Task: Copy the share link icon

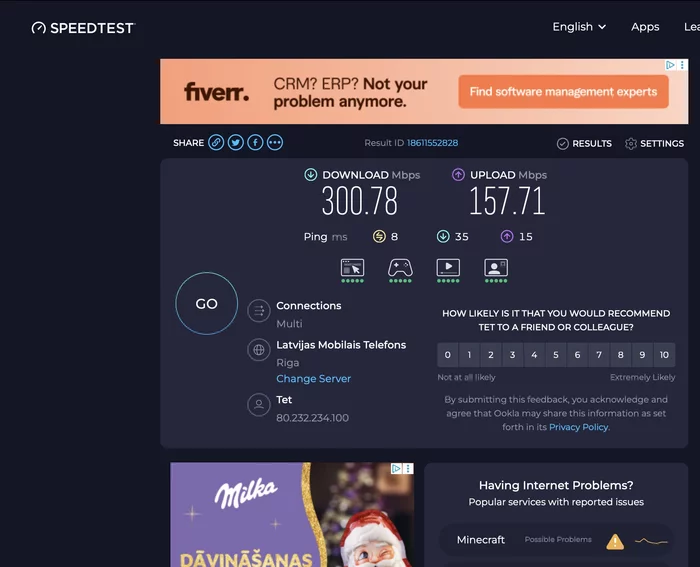Action: tap(216, 142)
